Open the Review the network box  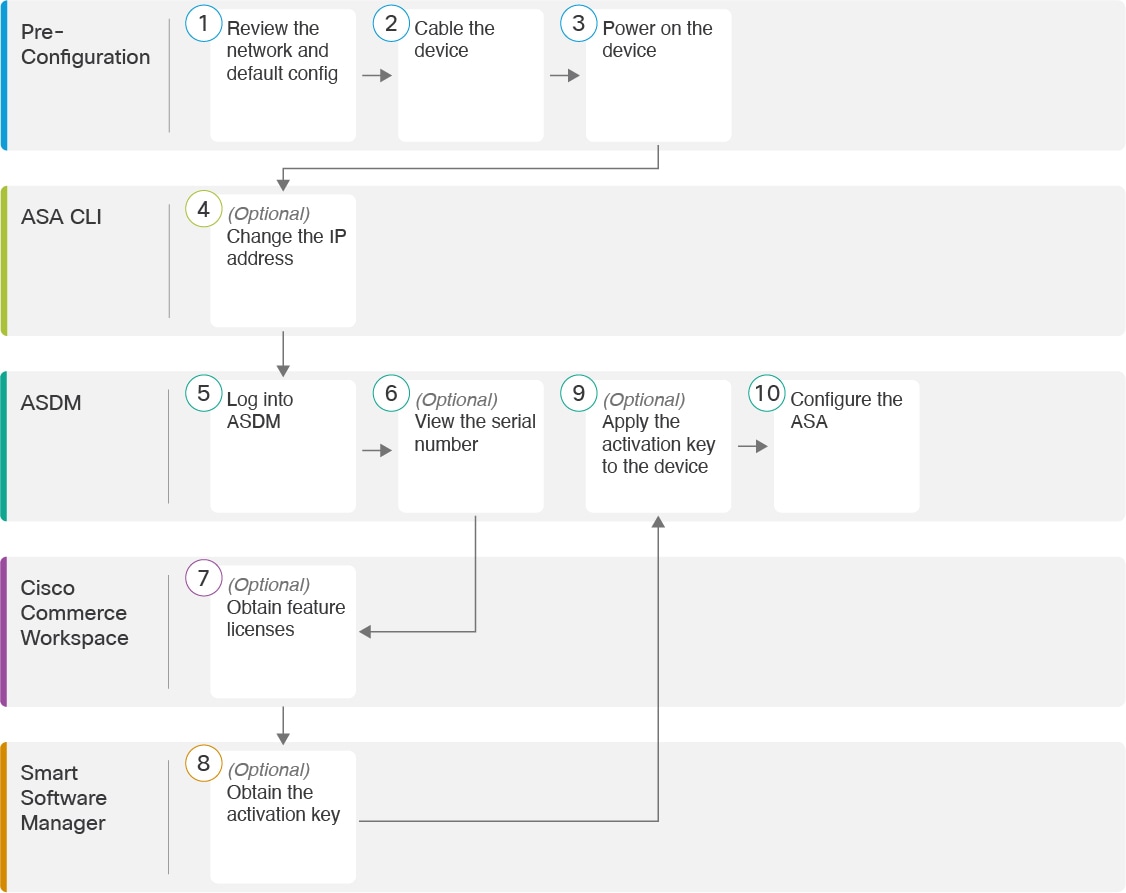[x=283, y=75]
